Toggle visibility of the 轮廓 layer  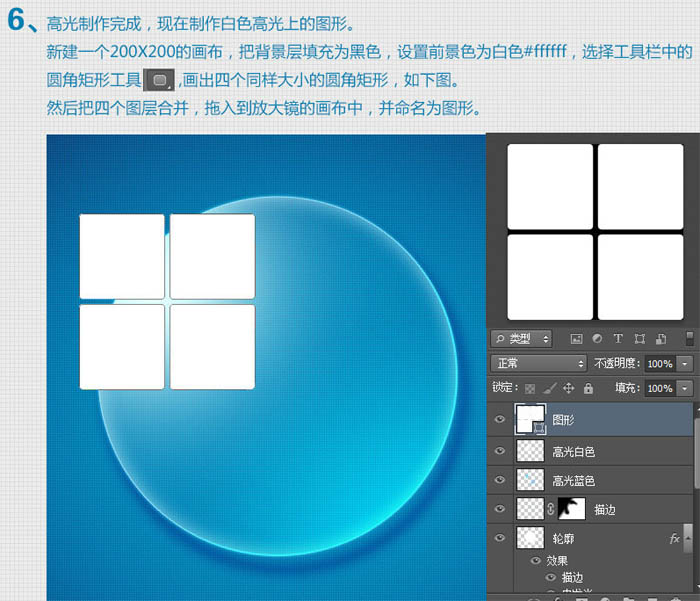pyautogui.click(x=500, y=538)
